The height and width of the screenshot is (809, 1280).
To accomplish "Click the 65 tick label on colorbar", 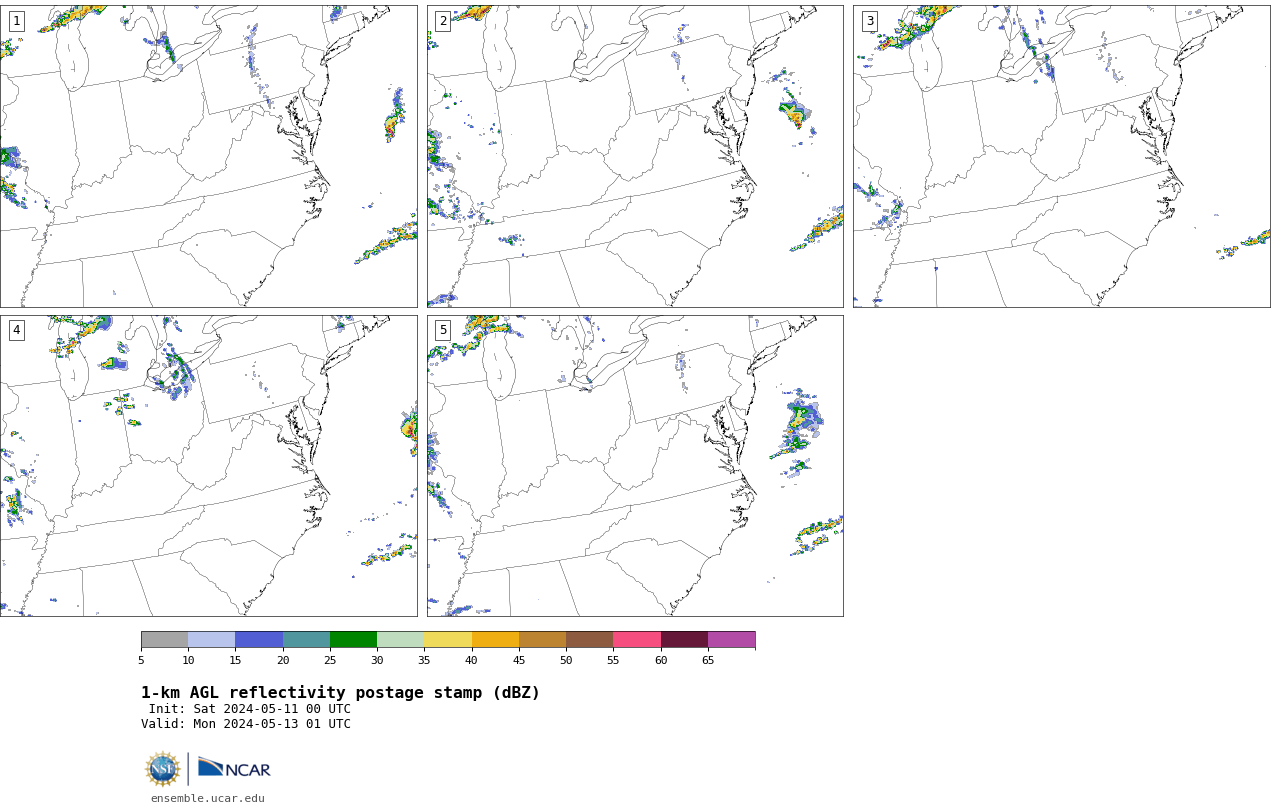I will tap(708, 660).
